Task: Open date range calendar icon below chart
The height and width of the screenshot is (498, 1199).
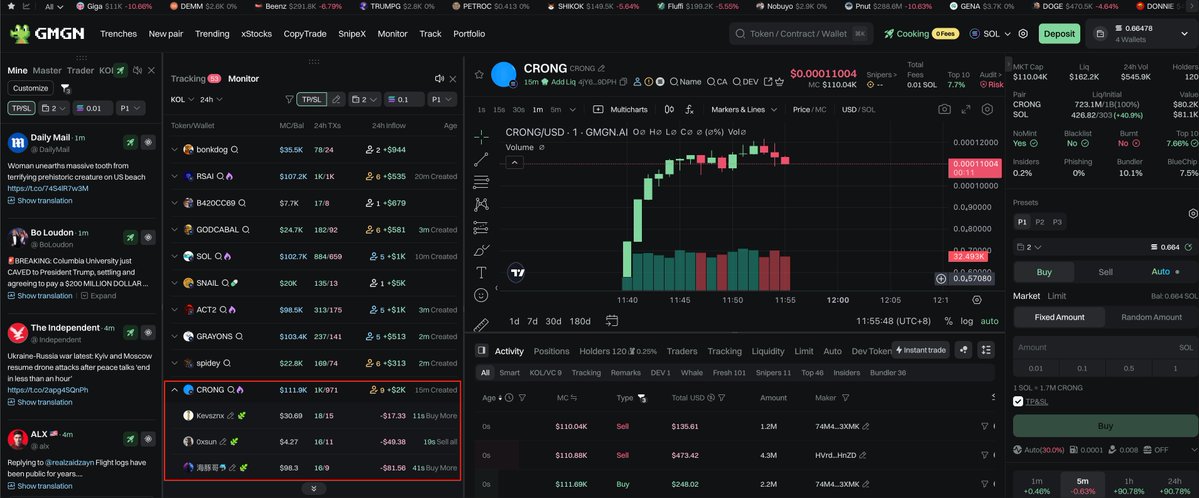Action: pyautogui.click(x=612, y=321)
